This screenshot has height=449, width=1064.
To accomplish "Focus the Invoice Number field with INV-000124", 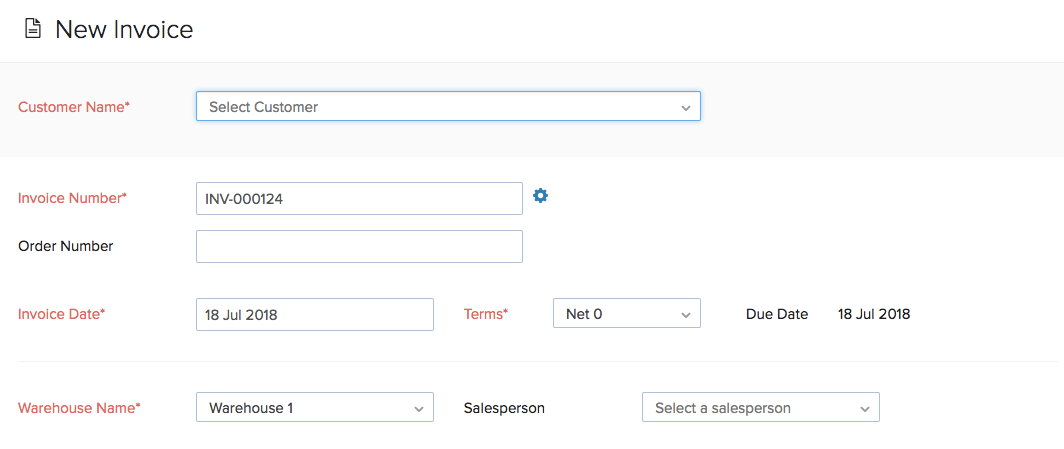I will tap(359, 198).
